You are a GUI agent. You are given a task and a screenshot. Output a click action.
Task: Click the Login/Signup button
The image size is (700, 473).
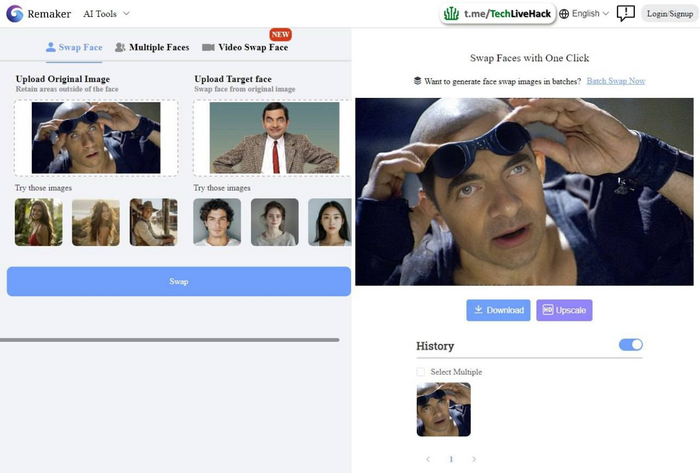(x=670, y=14)
